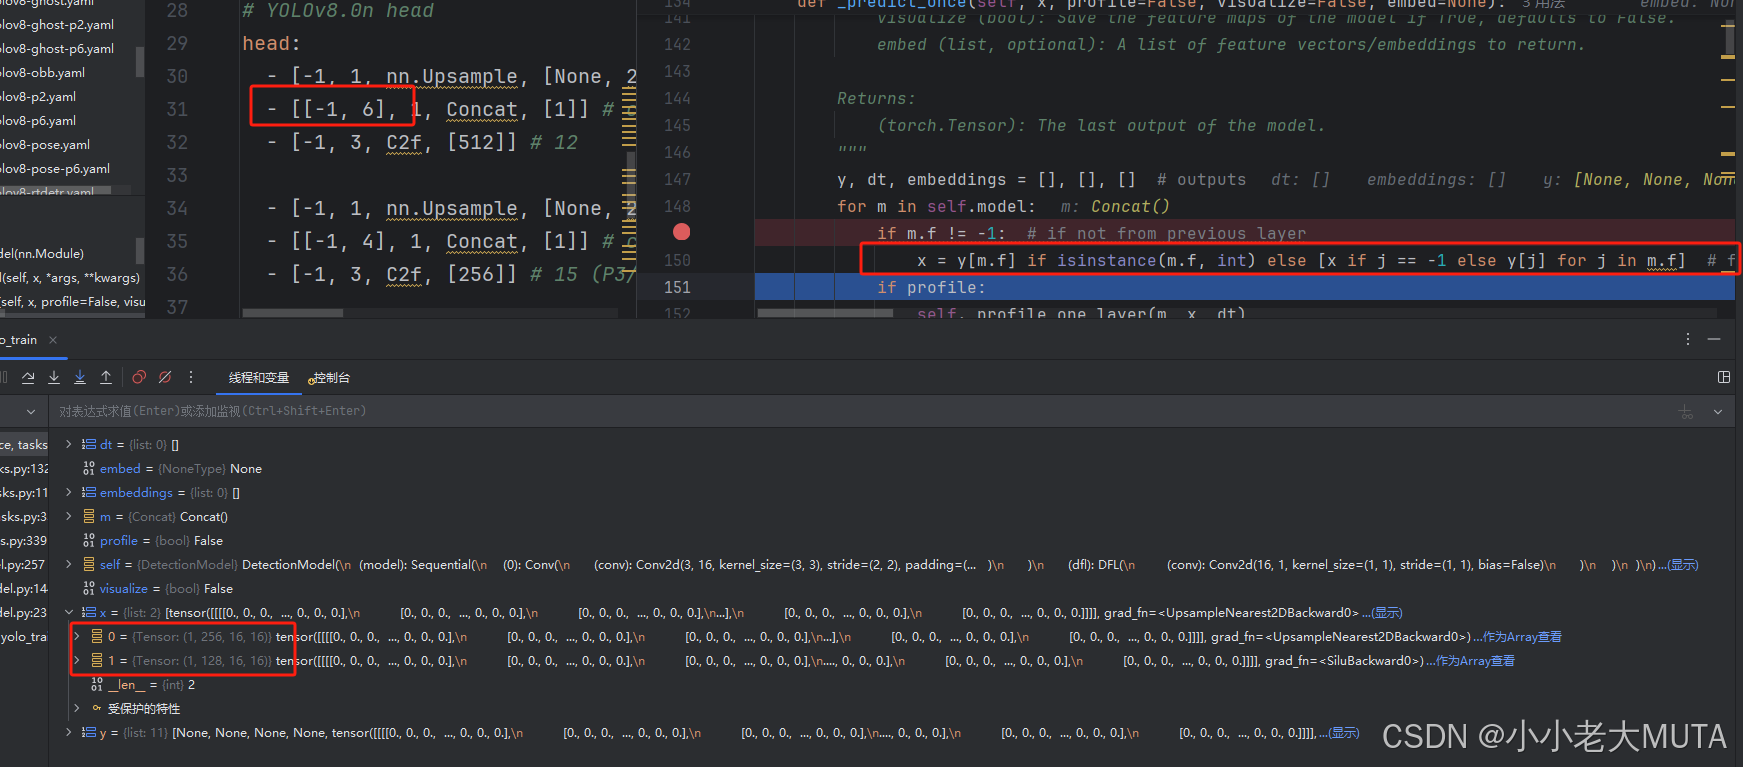Click the layout settings icon in debug panel

point(1724,377)
